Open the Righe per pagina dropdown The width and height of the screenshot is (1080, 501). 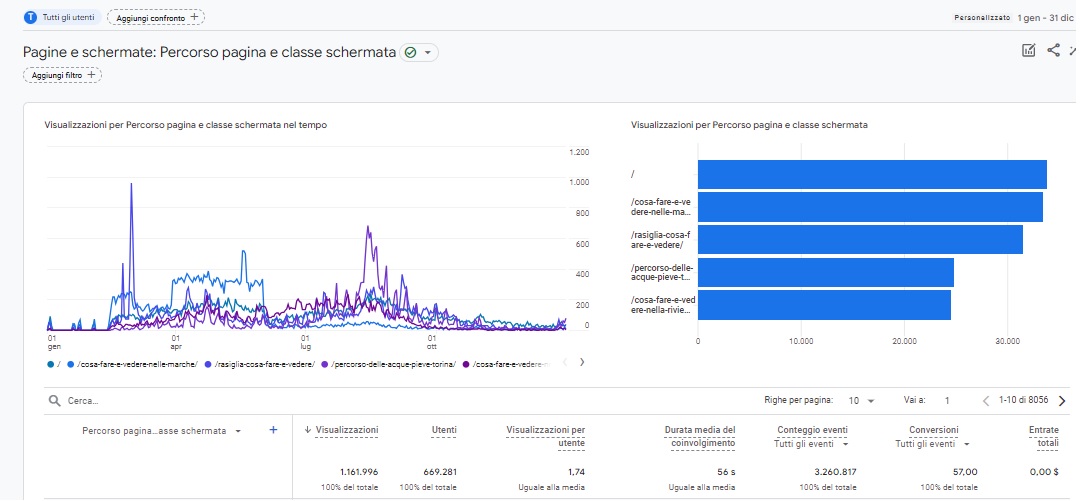click(x=858, y=400)
